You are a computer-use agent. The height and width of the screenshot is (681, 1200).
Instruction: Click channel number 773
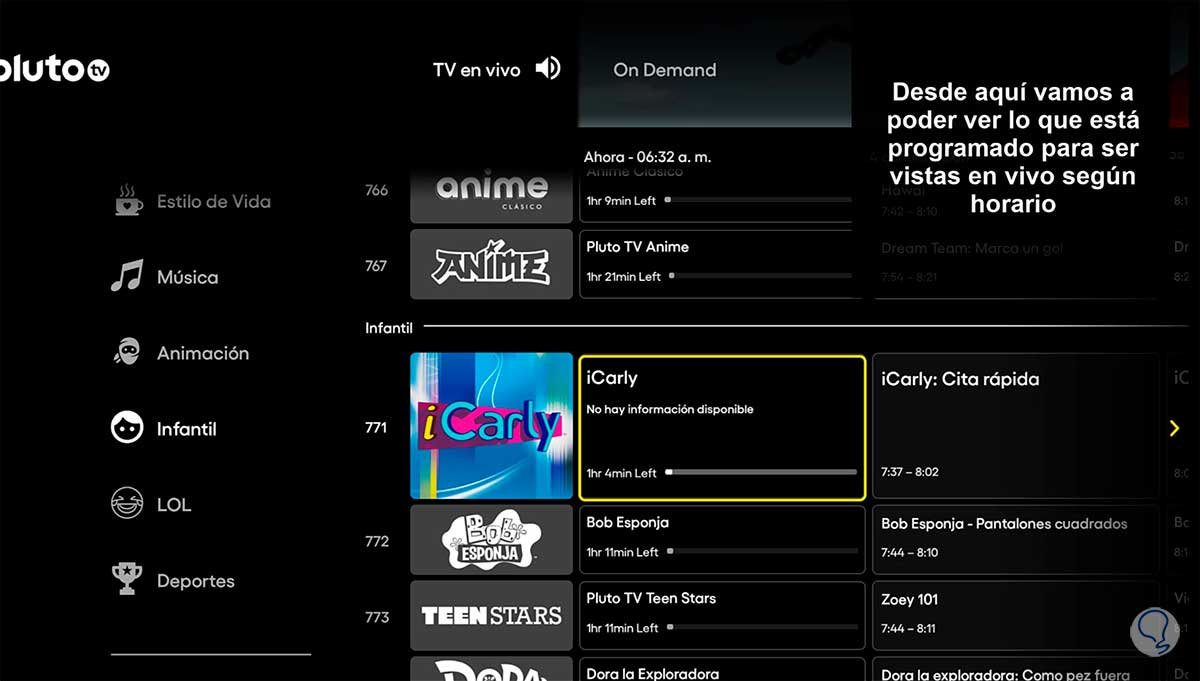[x=376, y=617]
